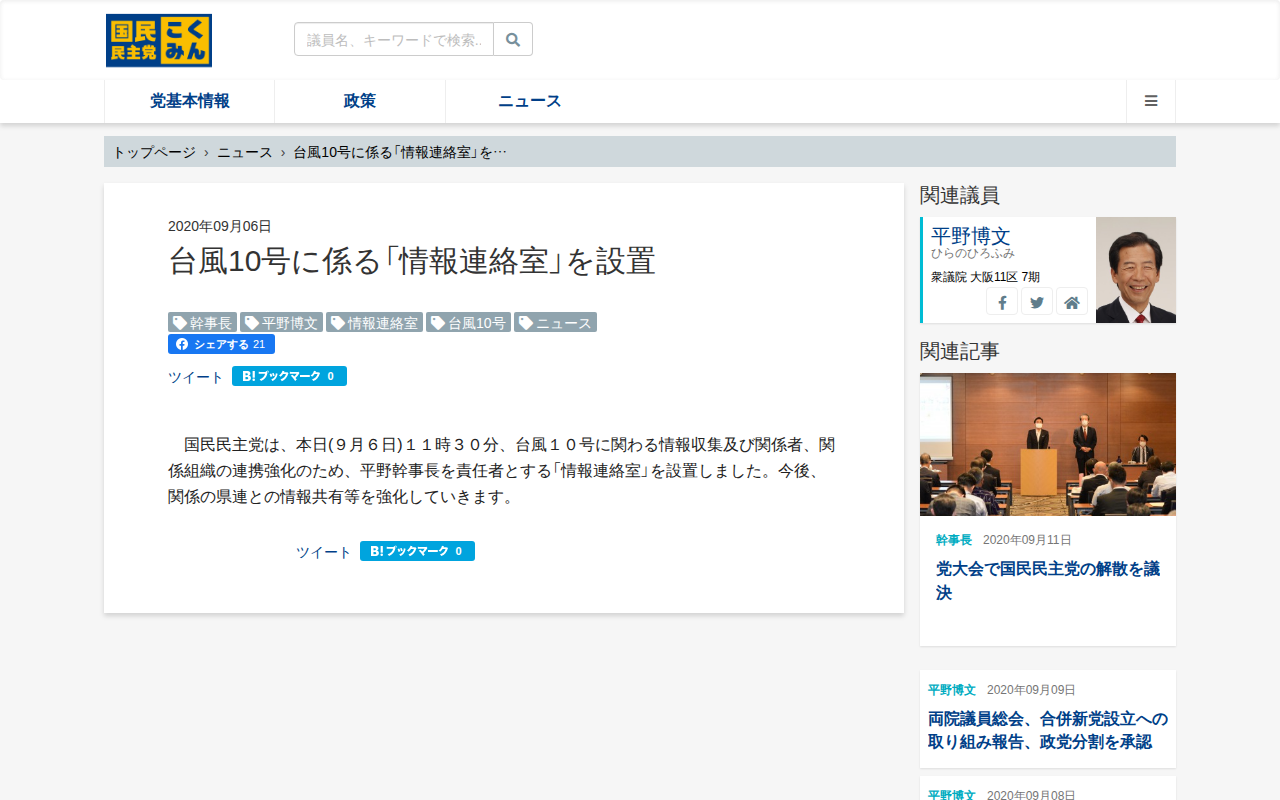Click the 幹事長 category label in related article
This screenshot has height=800, width=1280.
coord(954,540)
